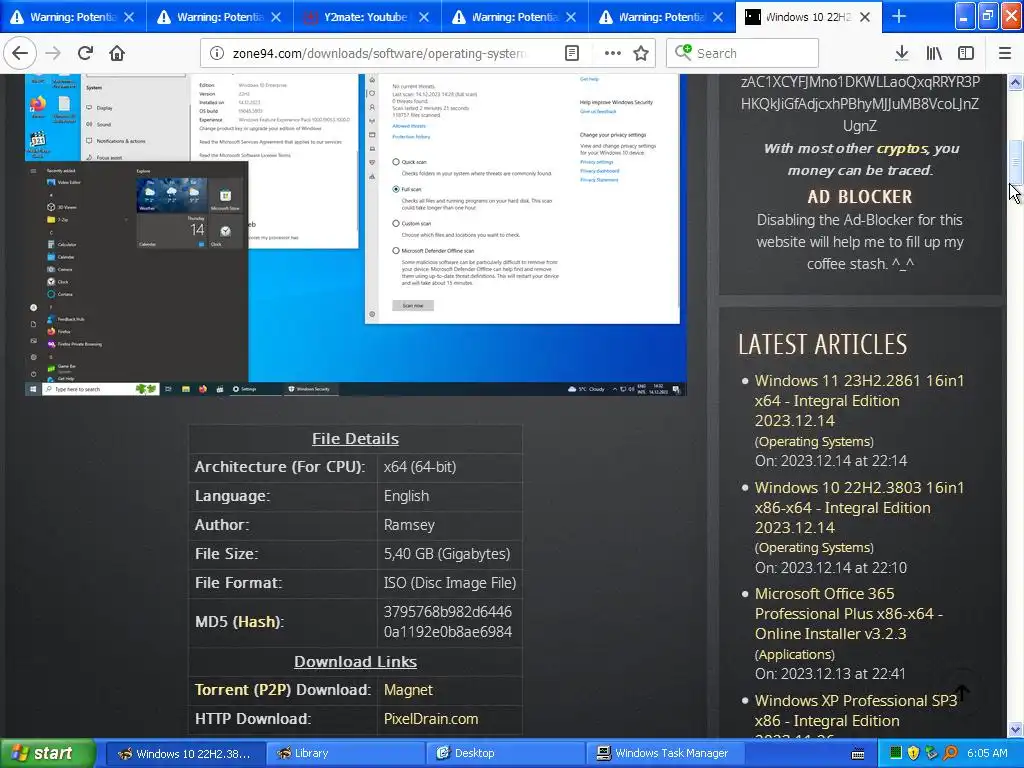Viewport: 1024px width, 768px height.
Task: Select the x64 (64-bit) architecture value
Action: pos(420,467)
